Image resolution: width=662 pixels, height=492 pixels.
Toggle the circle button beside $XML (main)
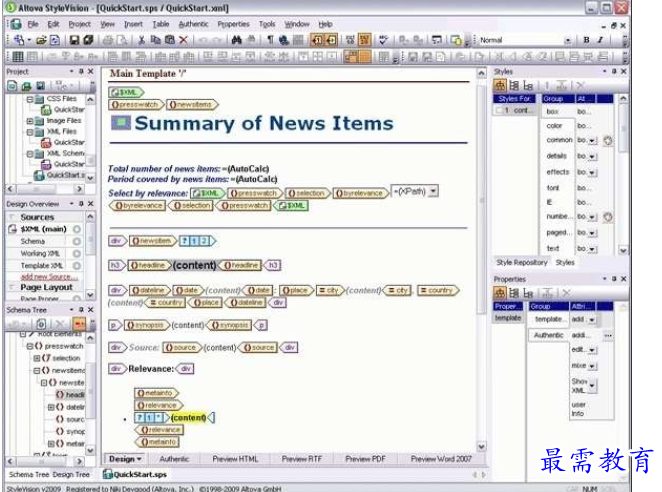click(x=76, y=229)
